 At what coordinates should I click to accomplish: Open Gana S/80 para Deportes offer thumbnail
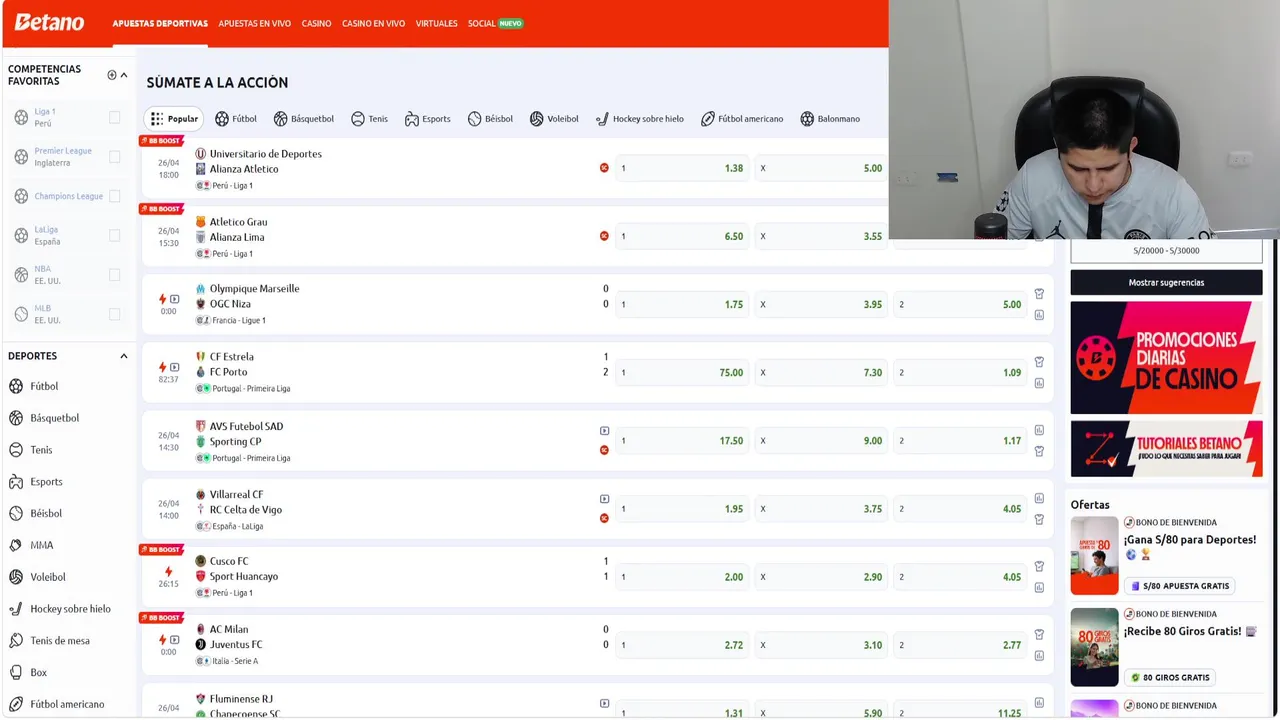pos(1094,556)
